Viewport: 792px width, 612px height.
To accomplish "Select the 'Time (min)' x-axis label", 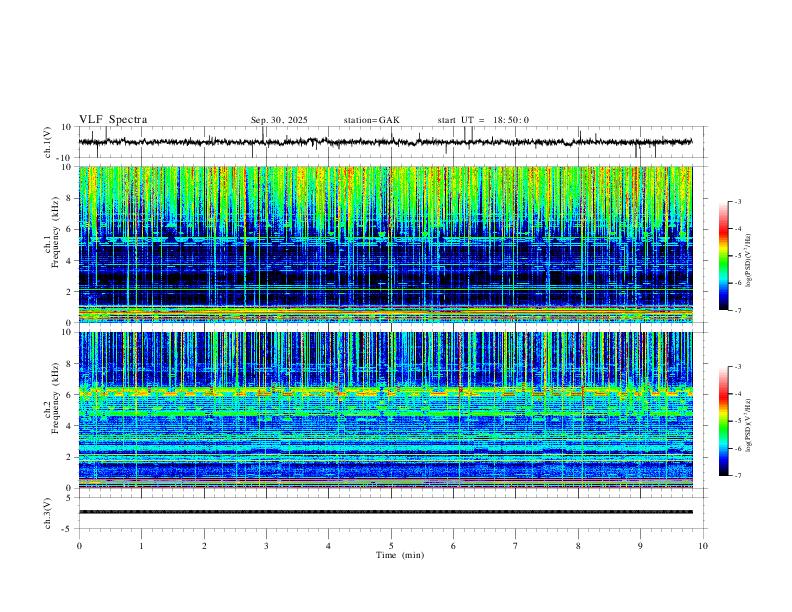I will [x=400, y=555].
